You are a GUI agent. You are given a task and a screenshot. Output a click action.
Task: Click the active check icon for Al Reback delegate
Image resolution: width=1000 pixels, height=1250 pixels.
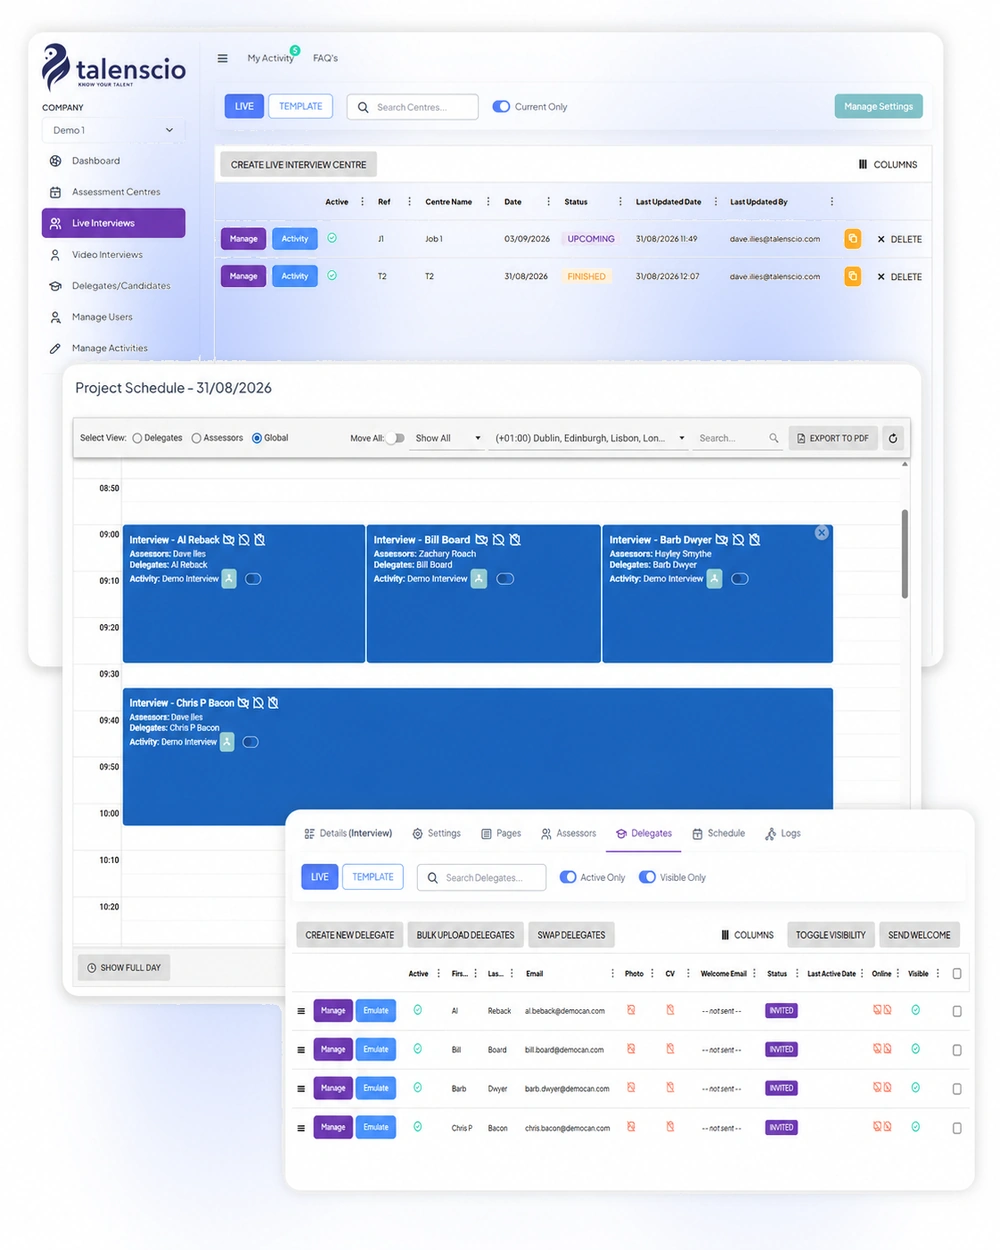coord(418,1010)
